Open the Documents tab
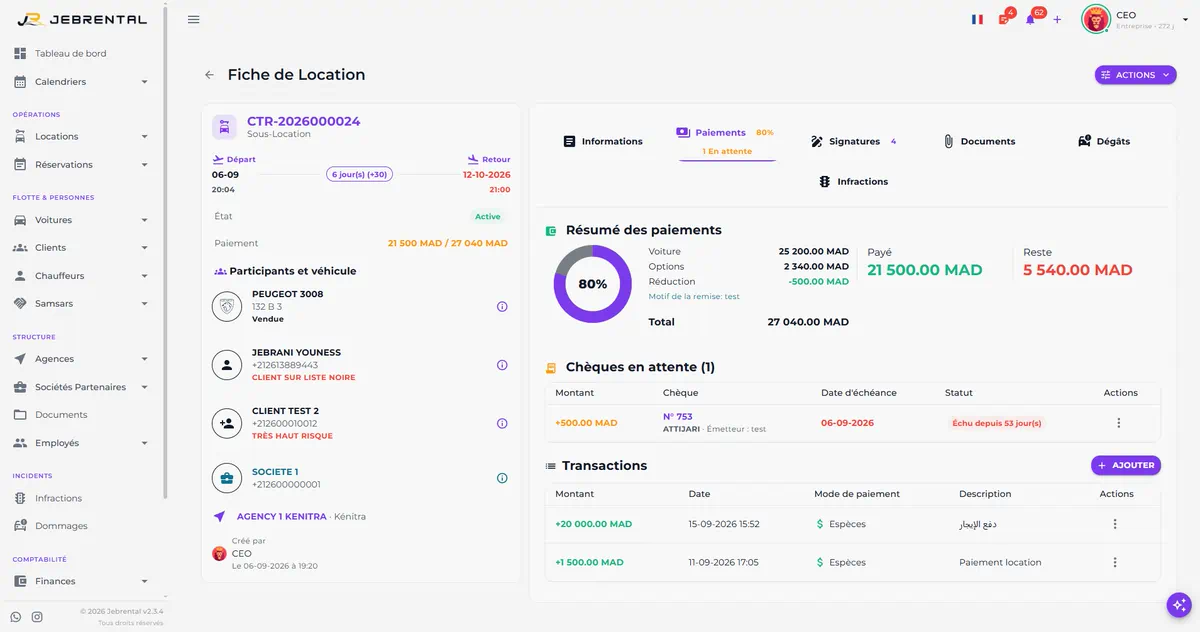Viewport: 1200px width, 632px height. [x=979, y=142]
